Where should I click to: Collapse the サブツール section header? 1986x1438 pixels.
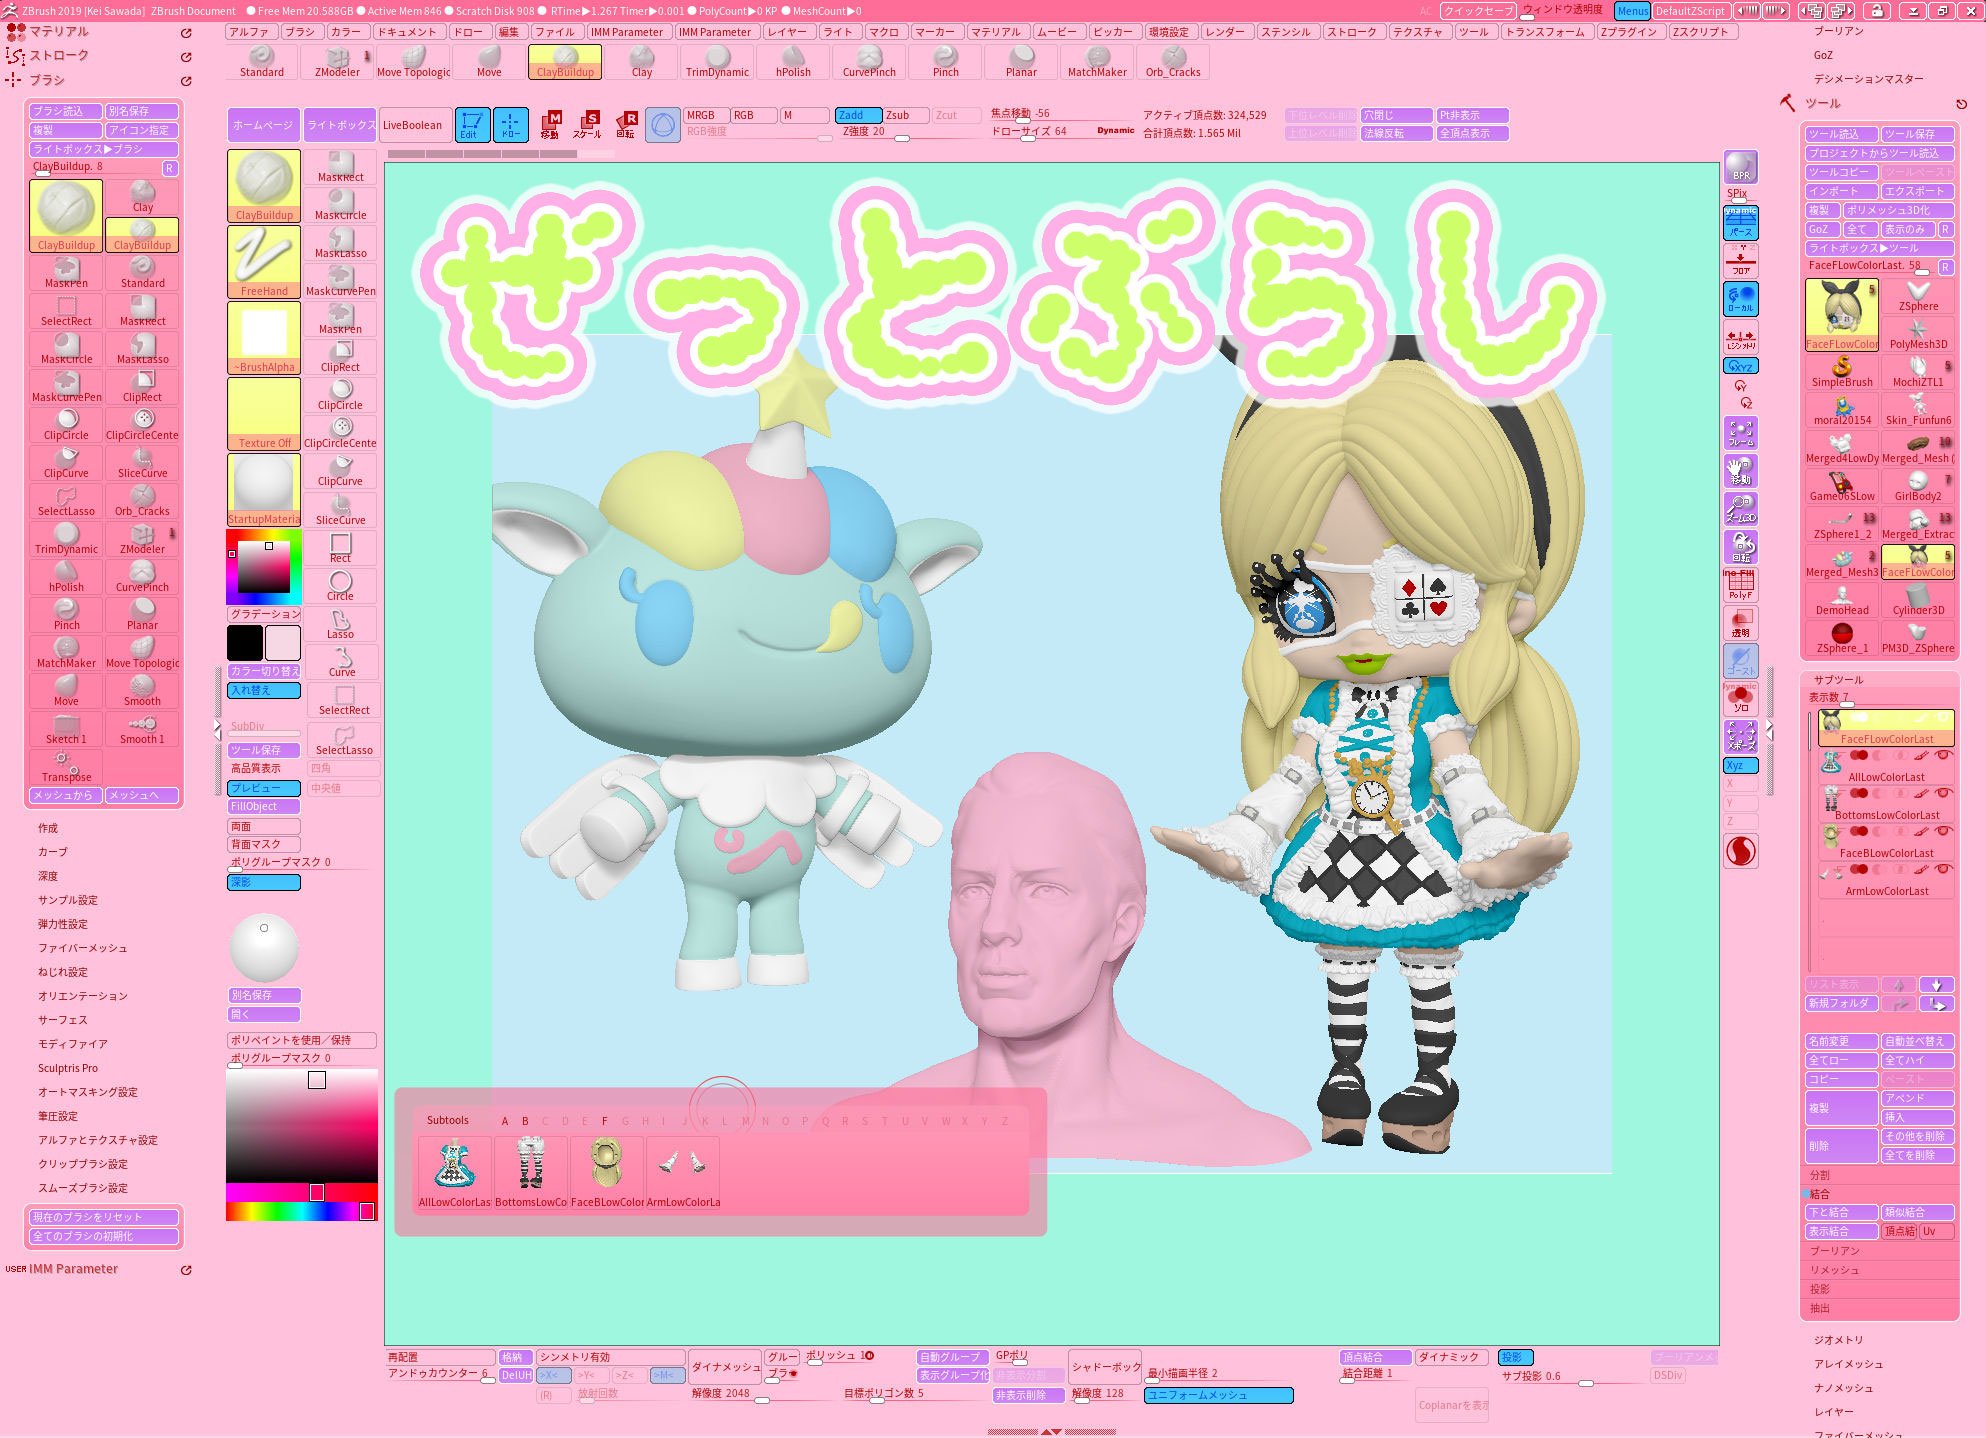(x=1838, y=680)
